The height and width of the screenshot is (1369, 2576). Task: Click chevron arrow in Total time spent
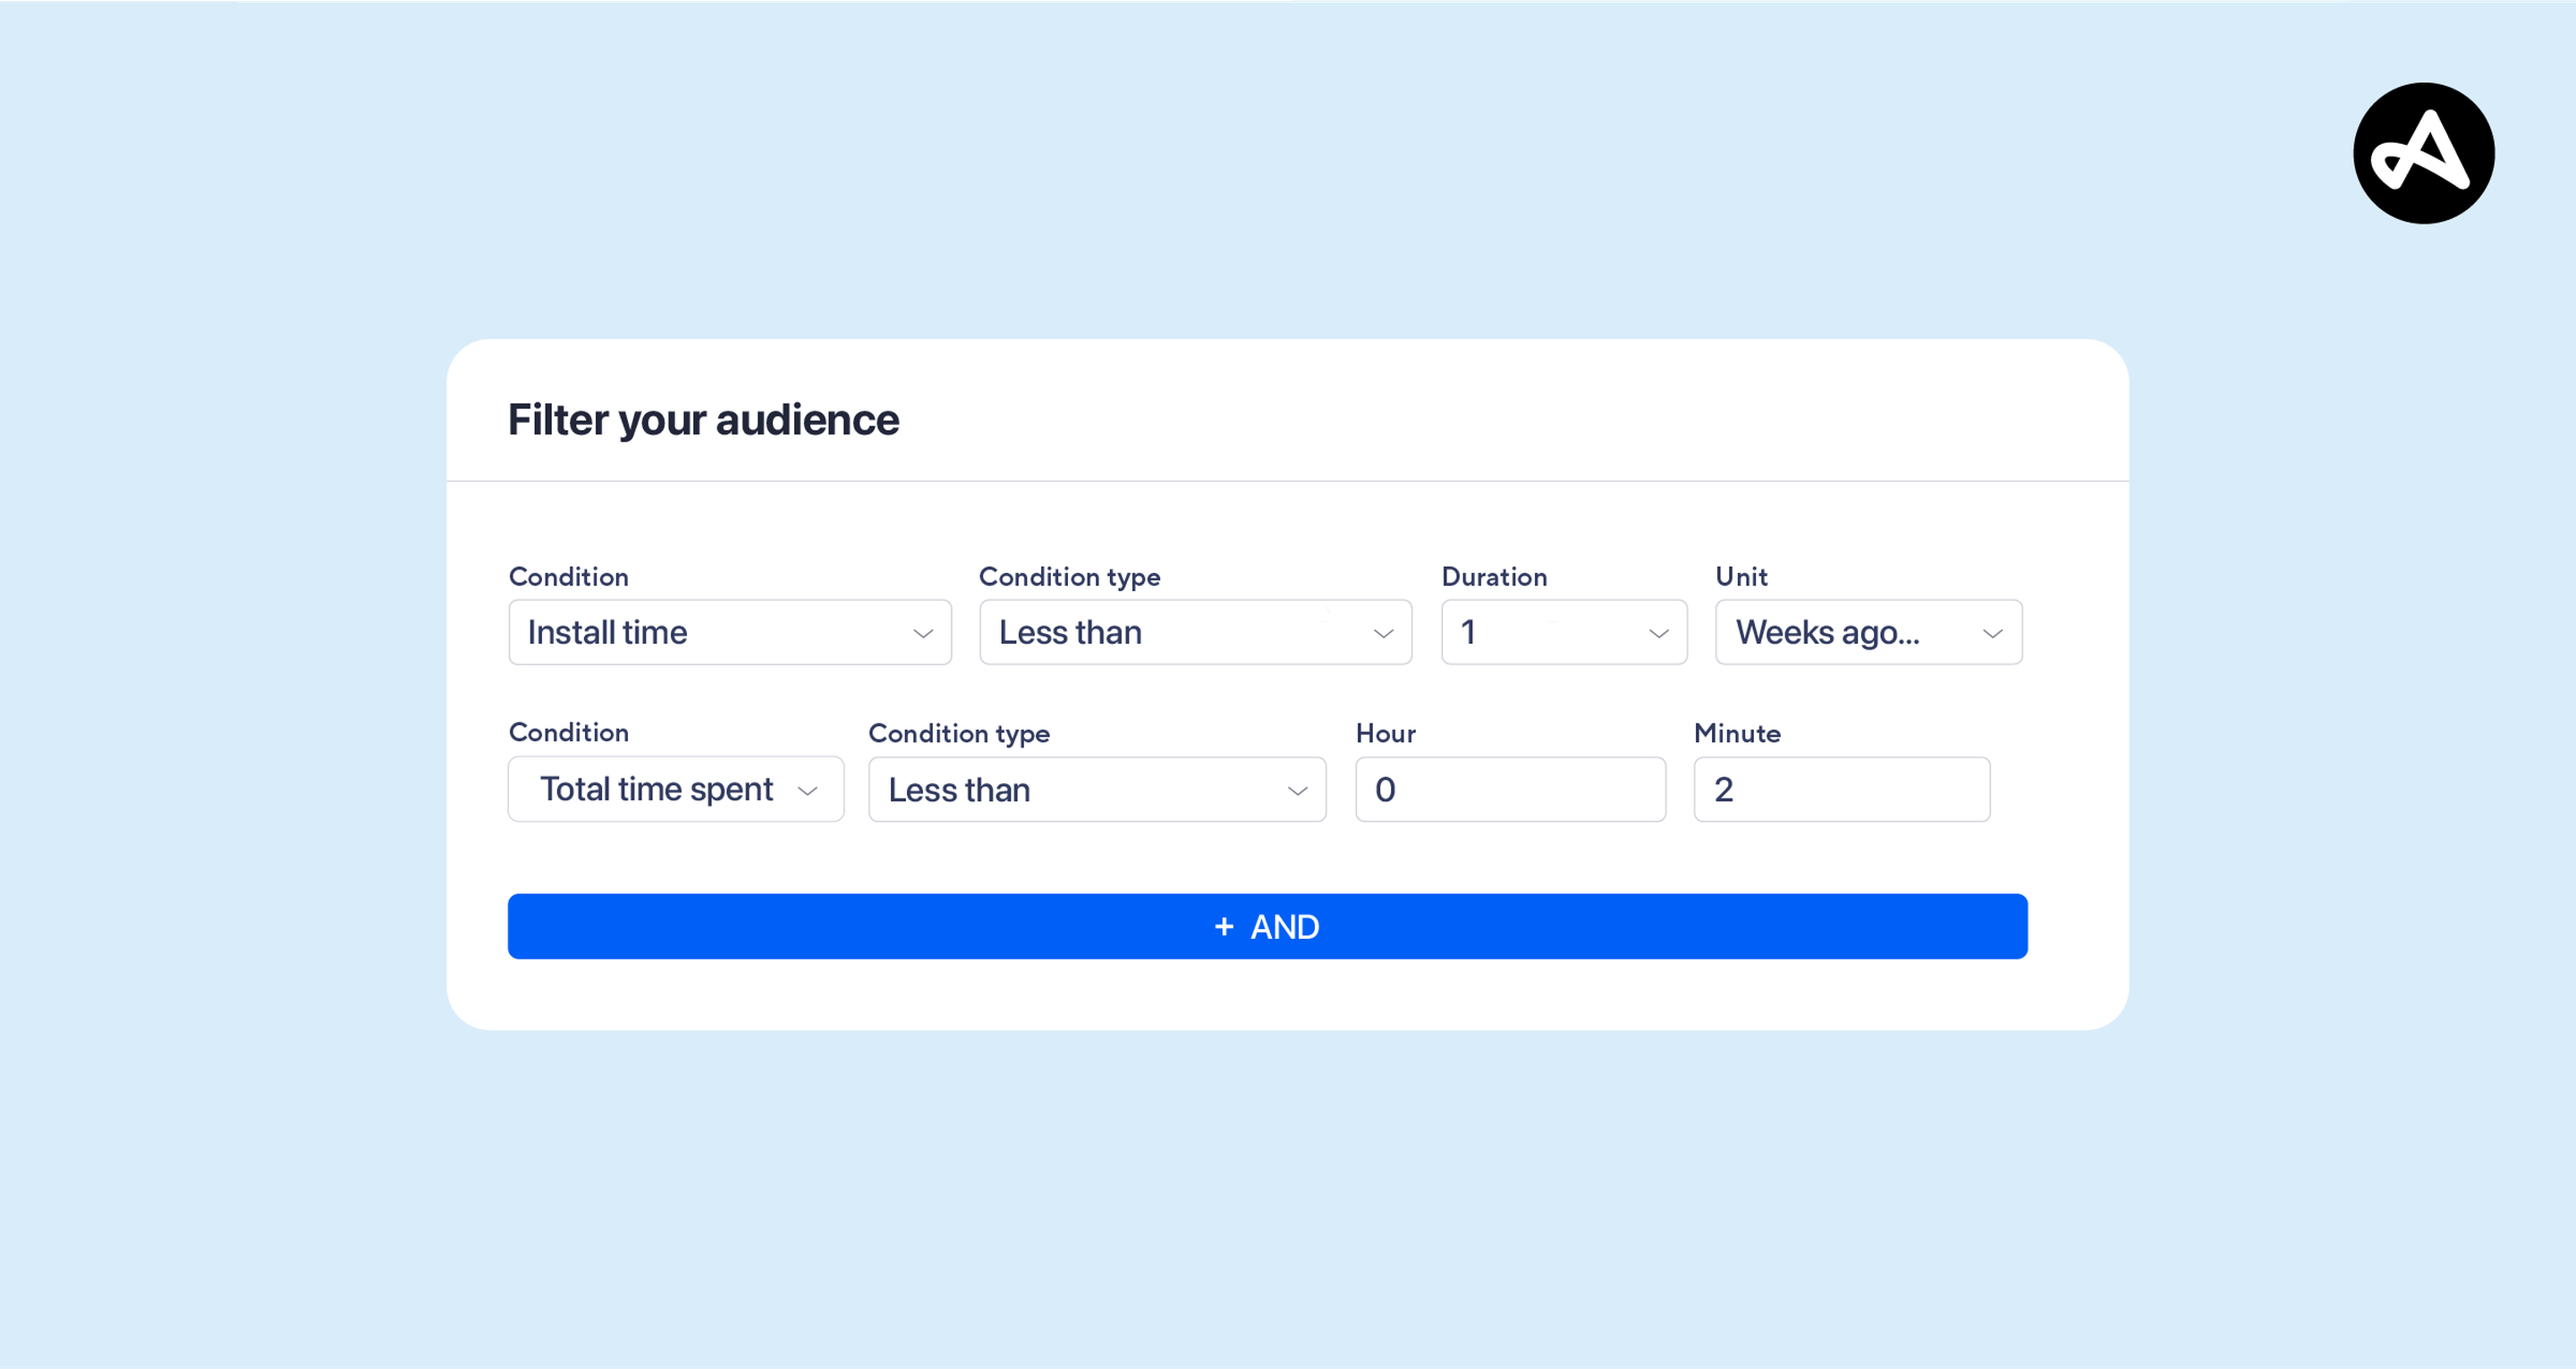pyautogui.click(x=807, y=791)
